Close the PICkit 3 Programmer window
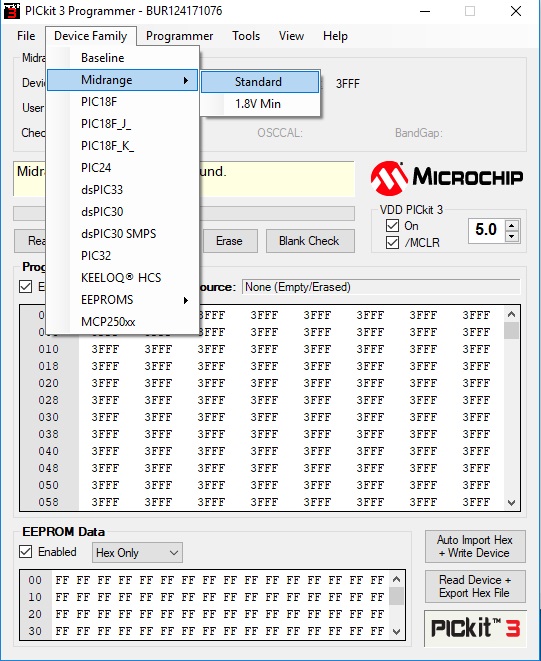 [516, 11]
